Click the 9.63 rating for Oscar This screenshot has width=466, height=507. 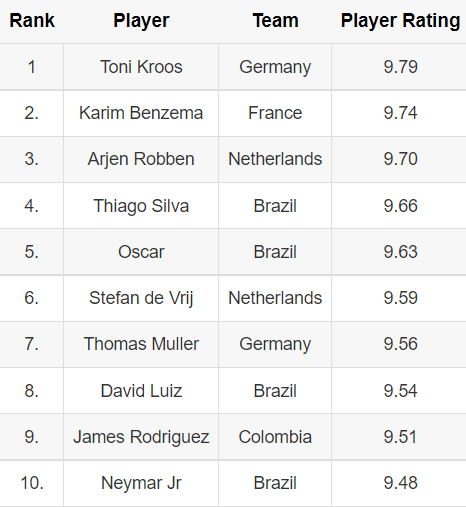click(x=400, y=252)
